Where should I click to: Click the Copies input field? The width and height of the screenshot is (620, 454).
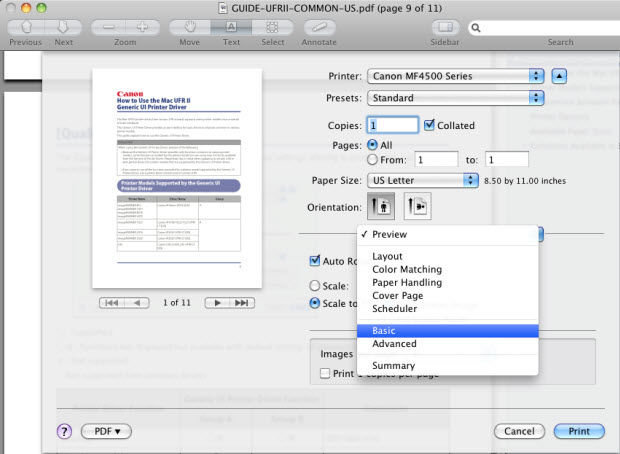[393, 125]
